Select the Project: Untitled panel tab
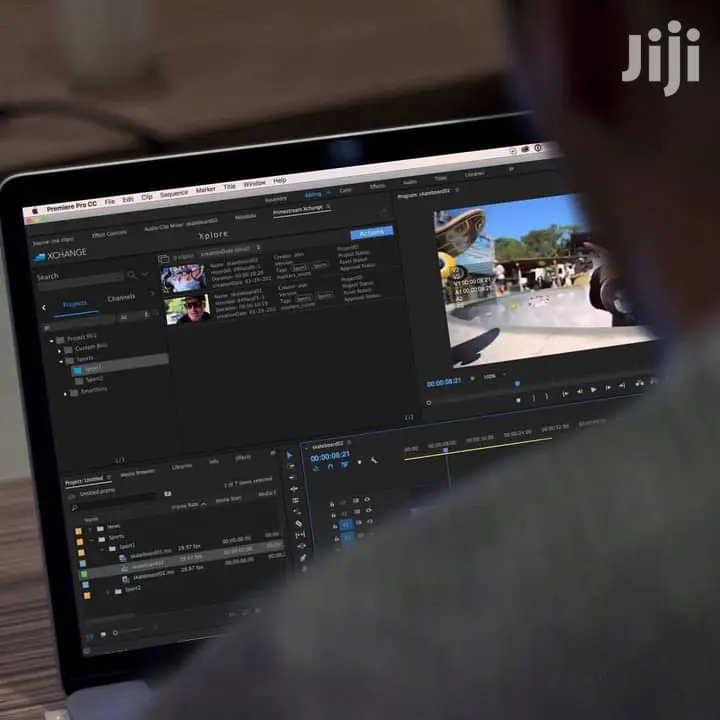720x720 pixels. pyautogui.click(x=84, y=481)
